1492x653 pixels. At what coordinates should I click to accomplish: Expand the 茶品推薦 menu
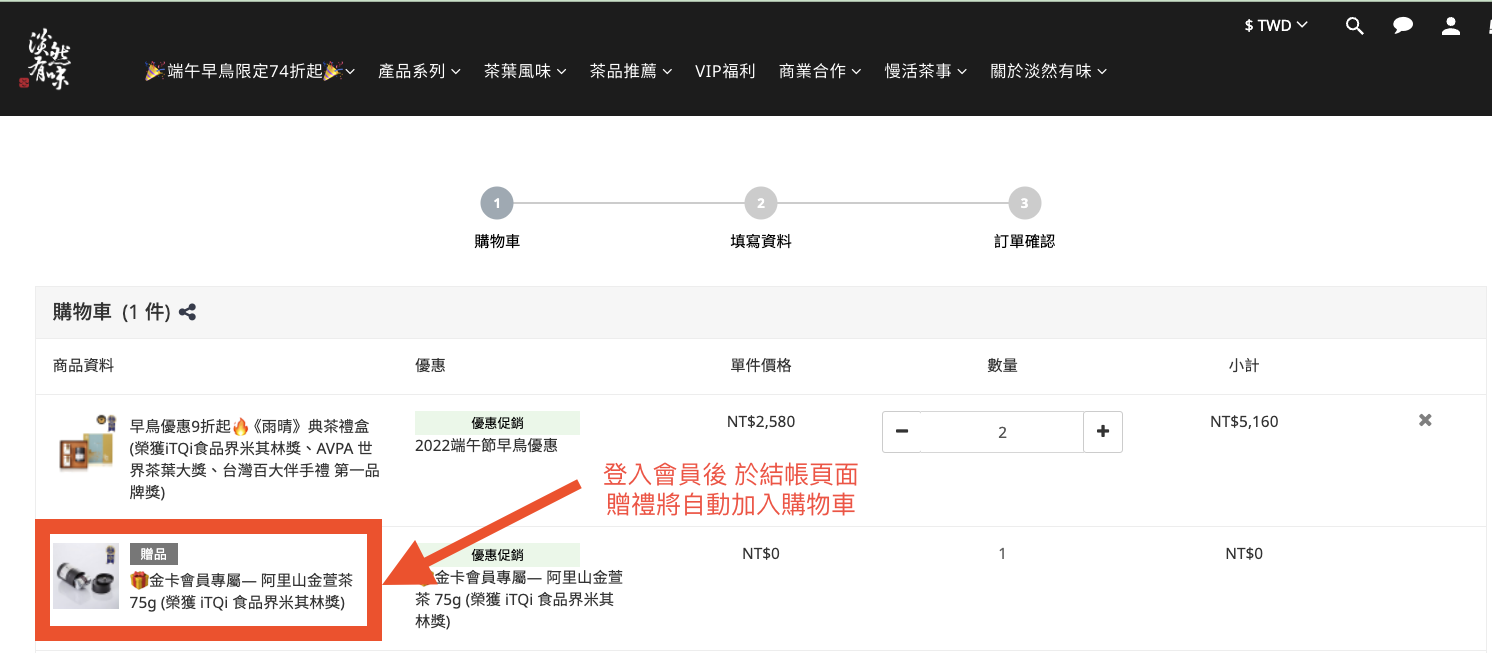[630, 71]
